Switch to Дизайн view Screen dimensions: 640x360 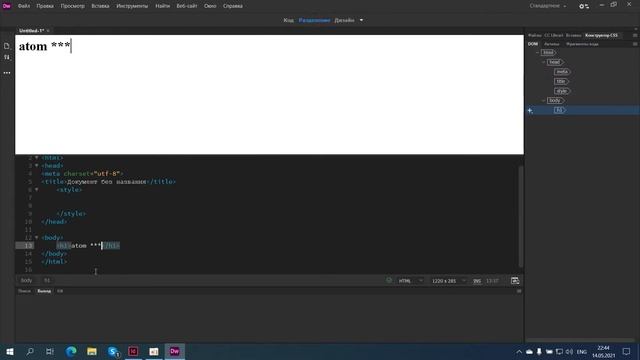(344, 20)
